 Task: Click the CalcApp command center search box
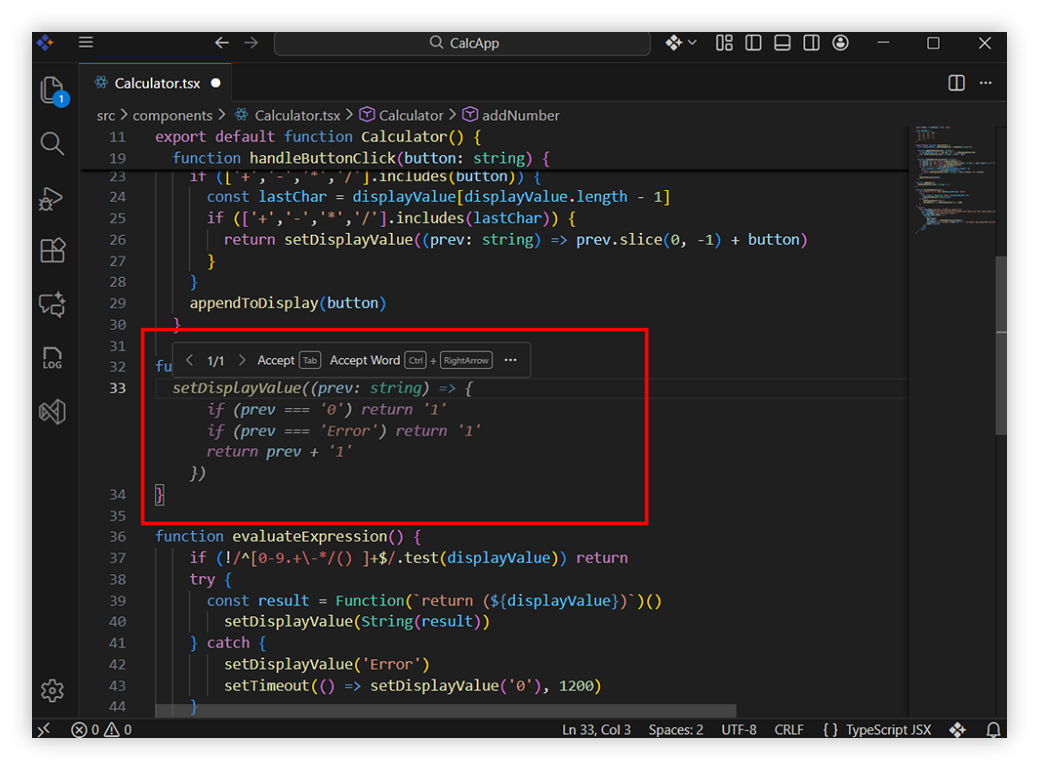pos(462,43)
